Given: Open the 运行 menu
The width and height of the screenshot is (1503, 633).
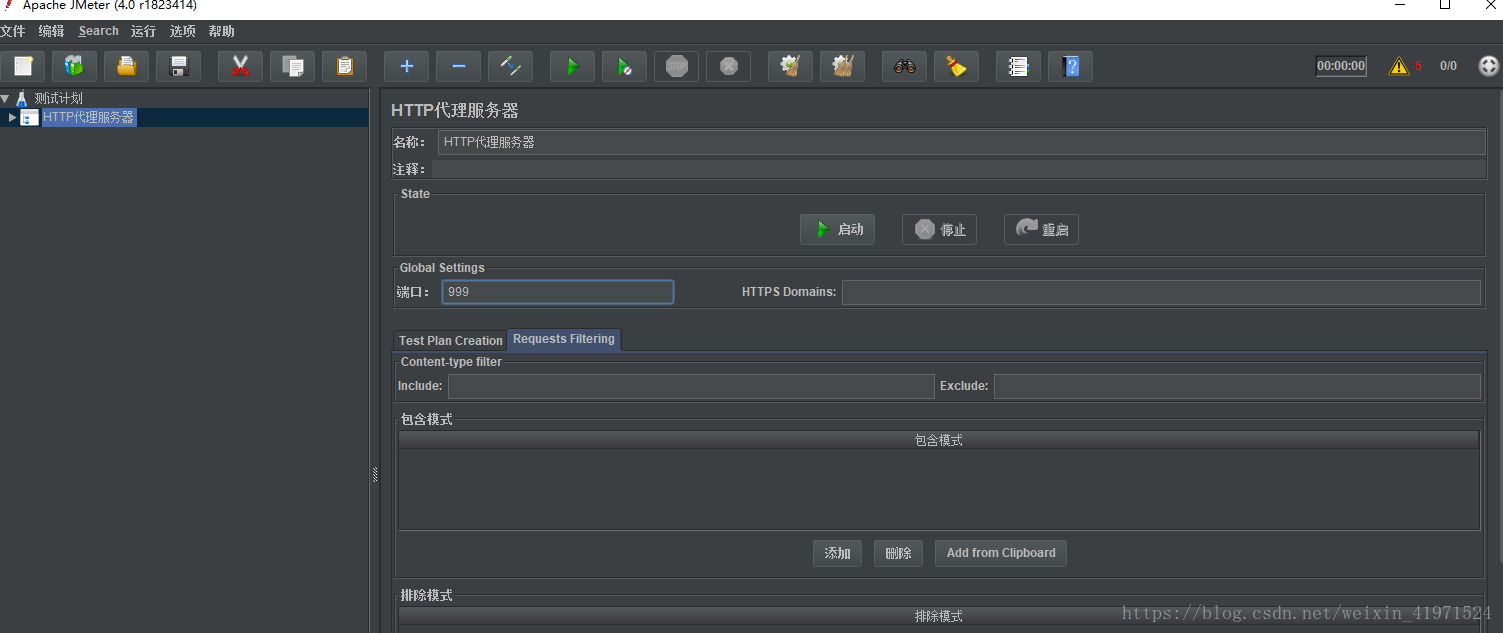Looking at the screenshot, I should pyautogui.click(x=143, y=31).
